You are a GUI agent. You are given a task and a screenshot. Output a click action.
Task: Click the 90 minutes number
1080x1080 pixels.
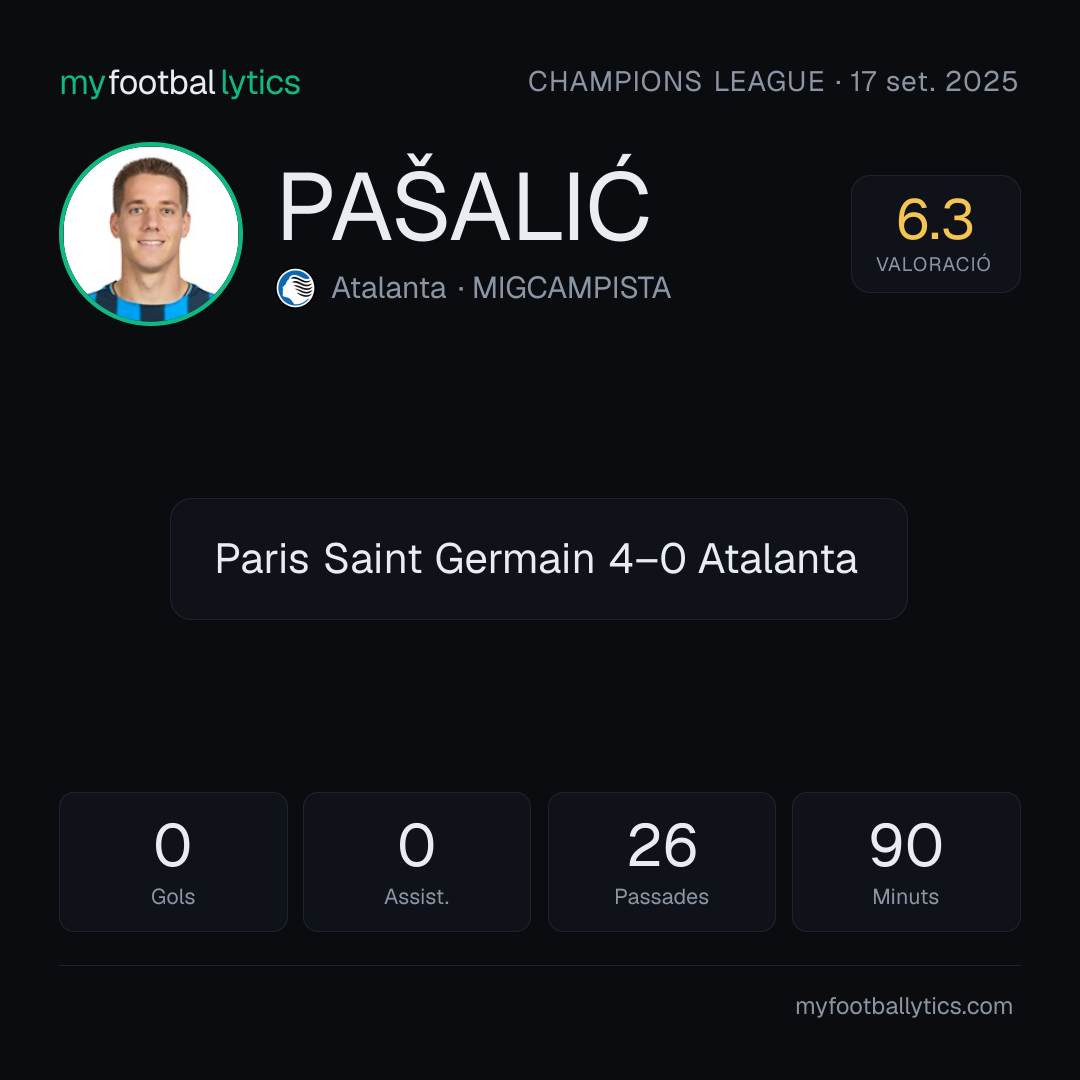coord(906,845)
